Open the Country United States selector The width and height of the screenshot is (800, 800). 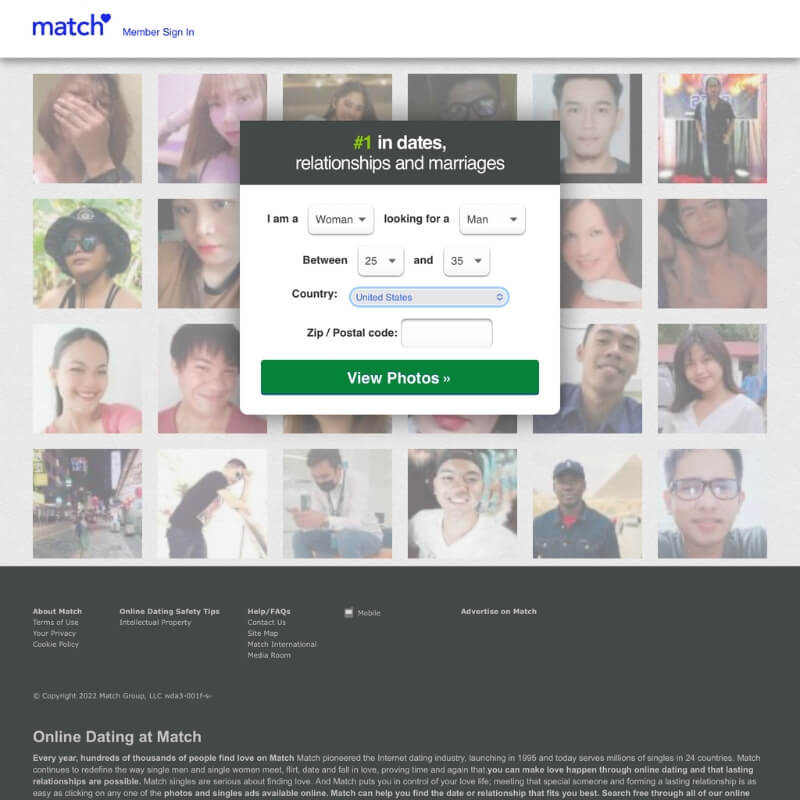click(429, 297)
